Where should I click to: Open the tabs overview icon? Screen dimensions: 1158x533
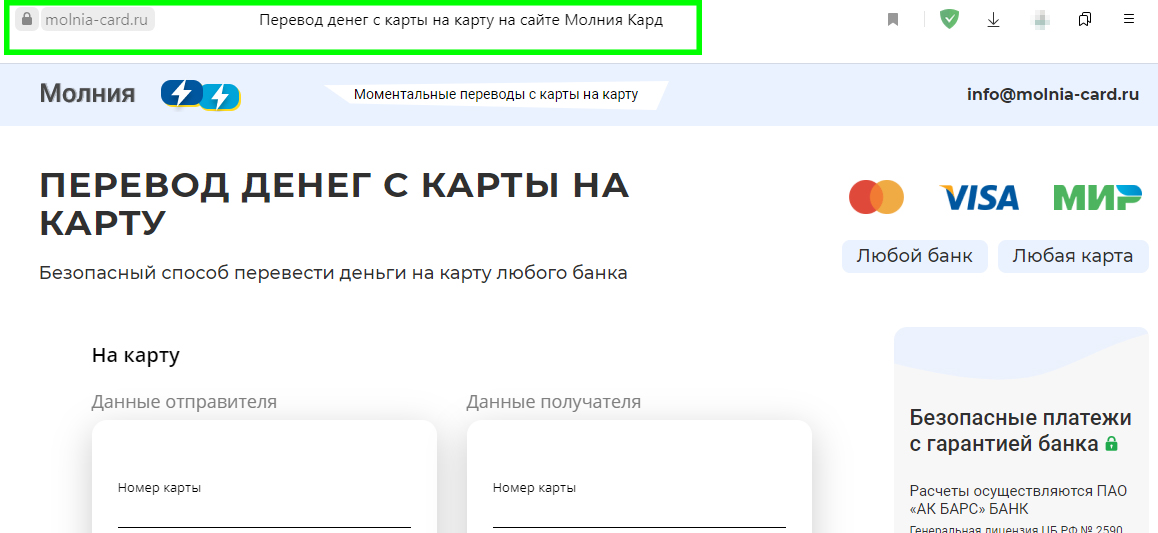(1085, 19)
